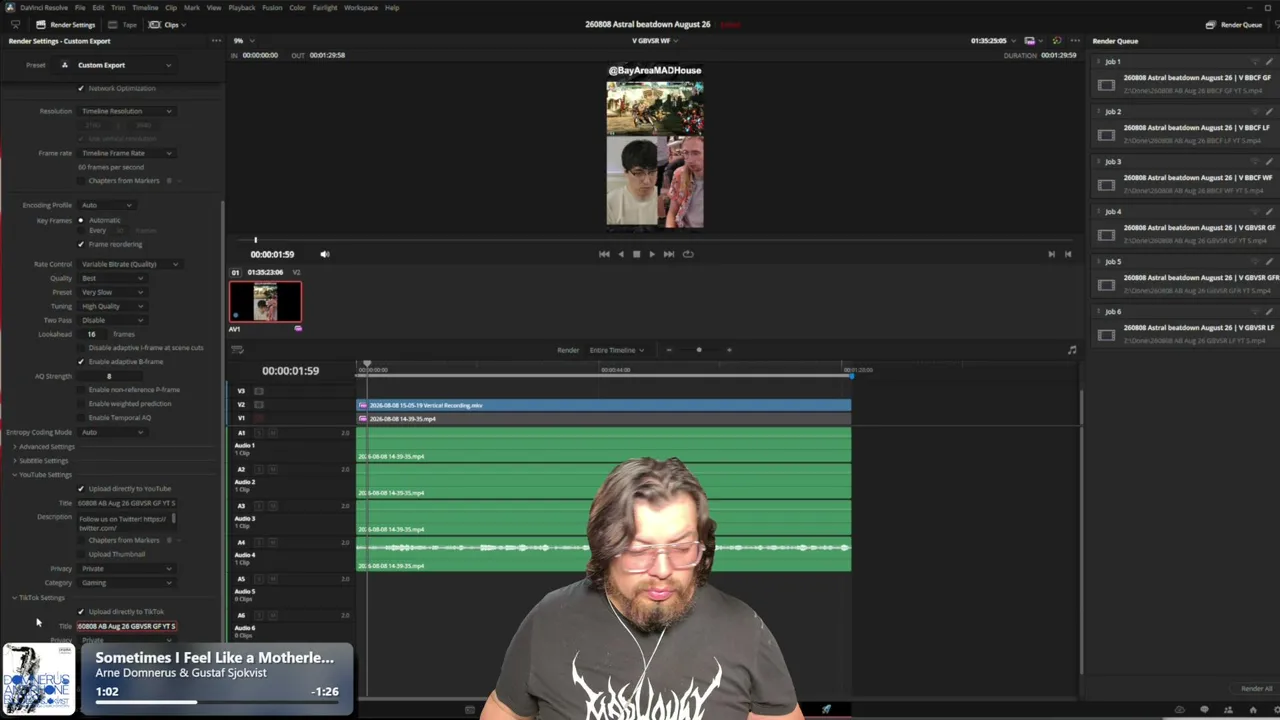Click the bypass color grades icon in viewer header
This screenshot has width=1280, height=720.
point(1057,41)
